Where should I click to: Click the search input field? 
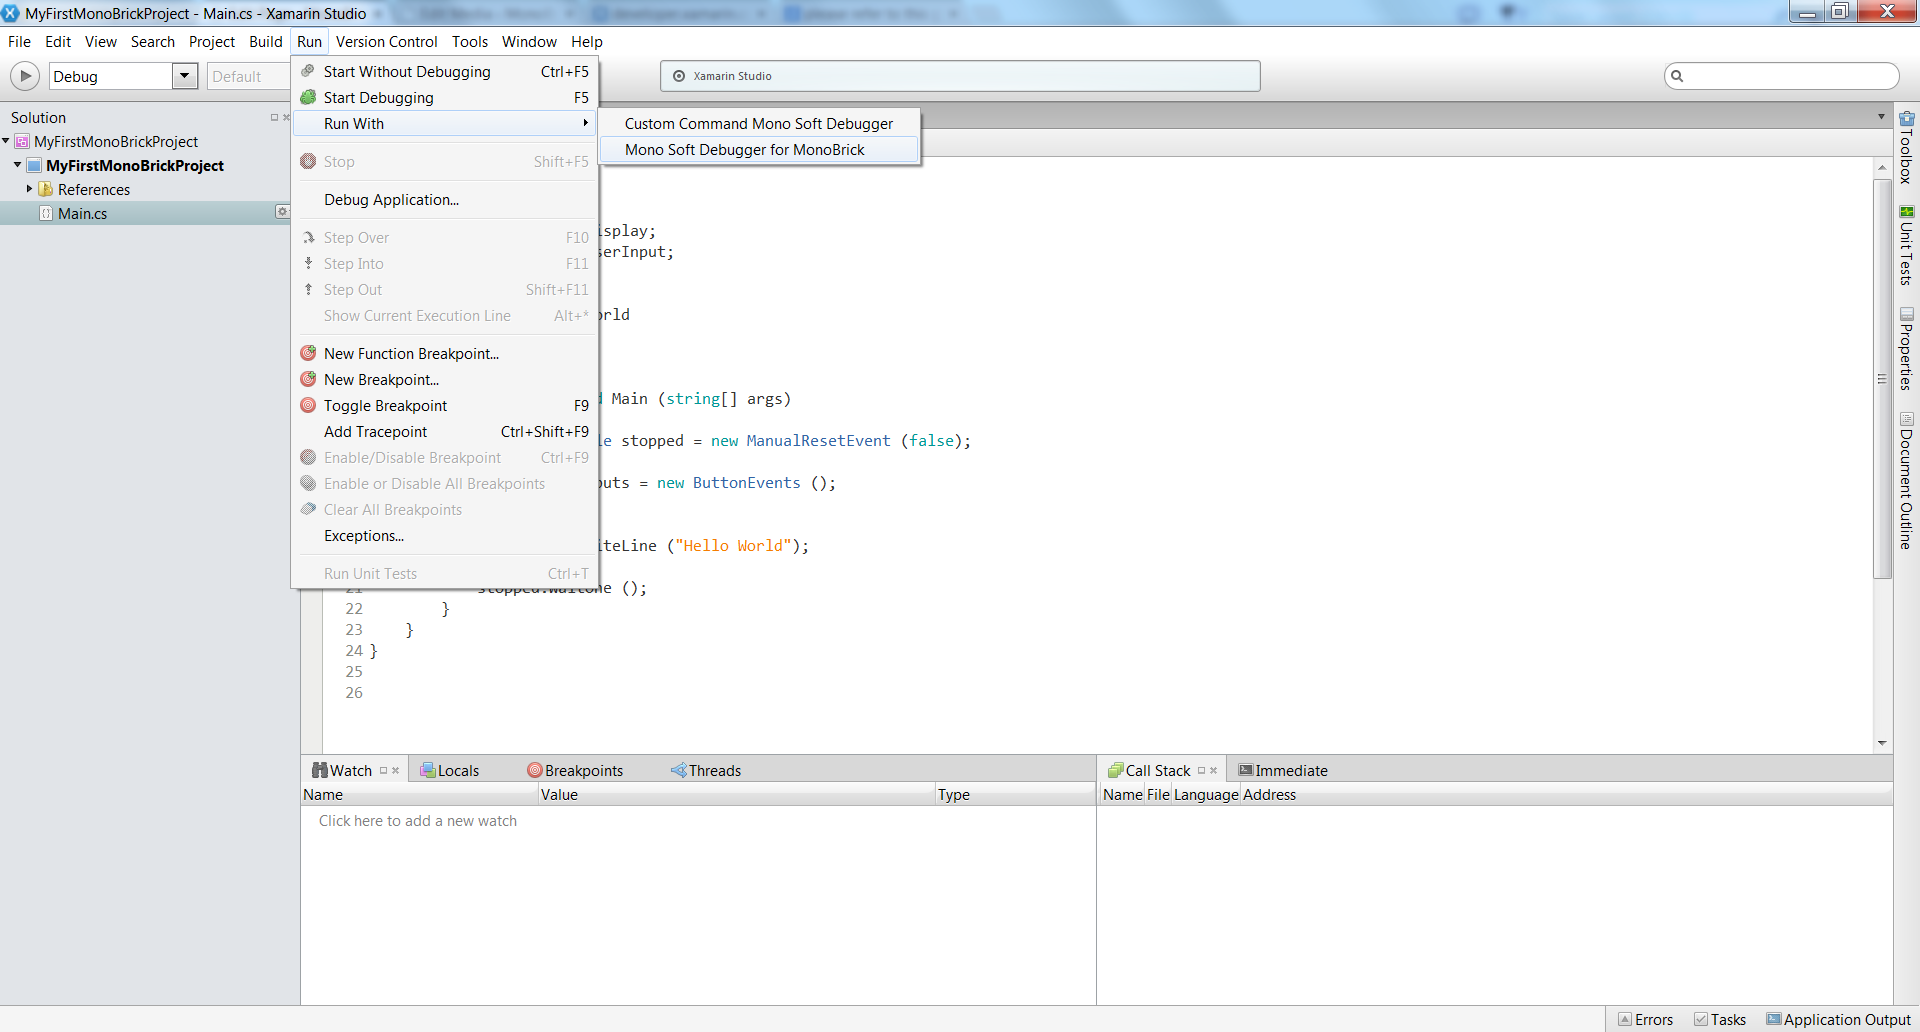1782,76
